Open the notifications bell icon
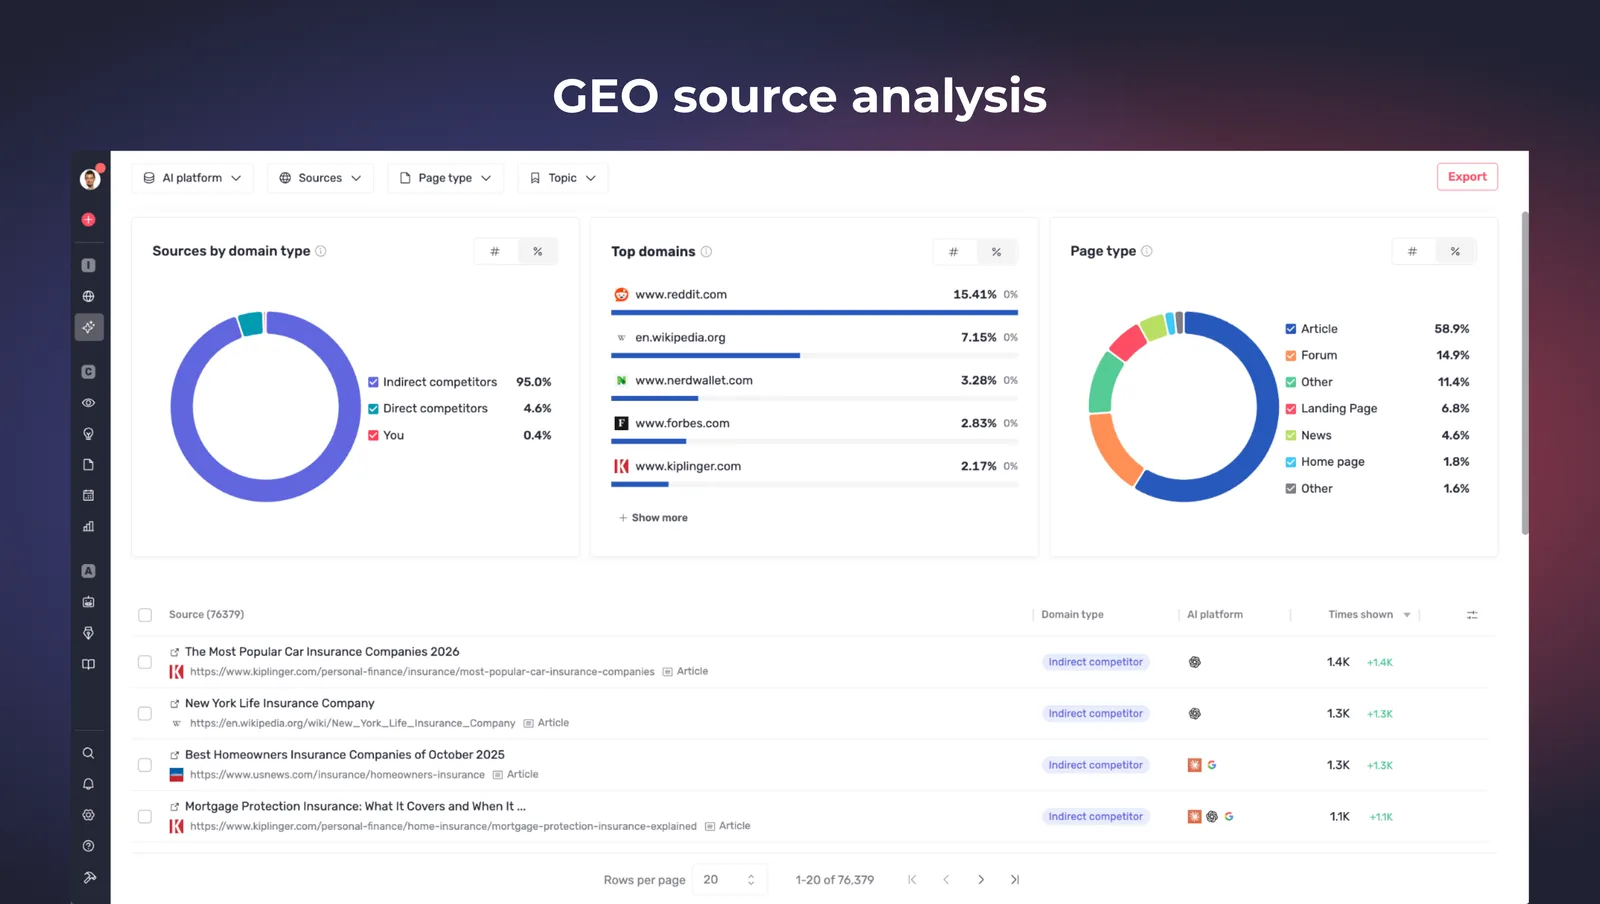Image resolution: width=1600 pixels, height=904 pixels. coord(88,784)
